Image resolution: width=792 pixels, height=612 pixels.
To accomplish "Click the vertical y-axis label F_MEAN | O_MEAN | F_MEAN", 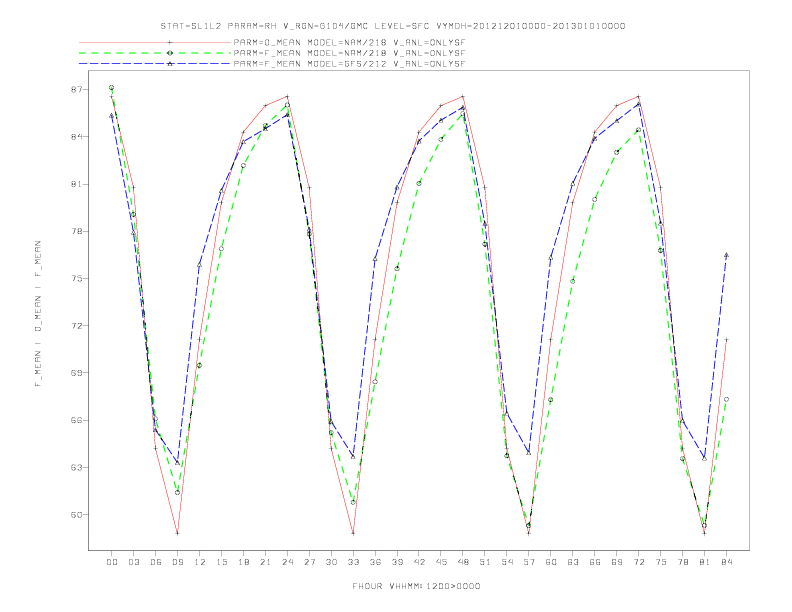I will [38, 314].
